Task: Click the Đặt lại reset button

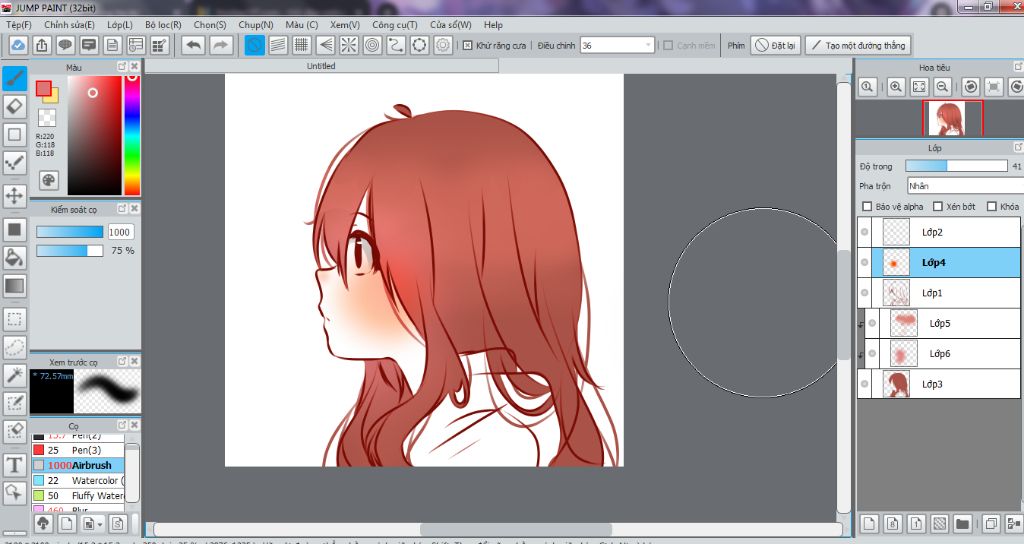Action: pos(775,46)
